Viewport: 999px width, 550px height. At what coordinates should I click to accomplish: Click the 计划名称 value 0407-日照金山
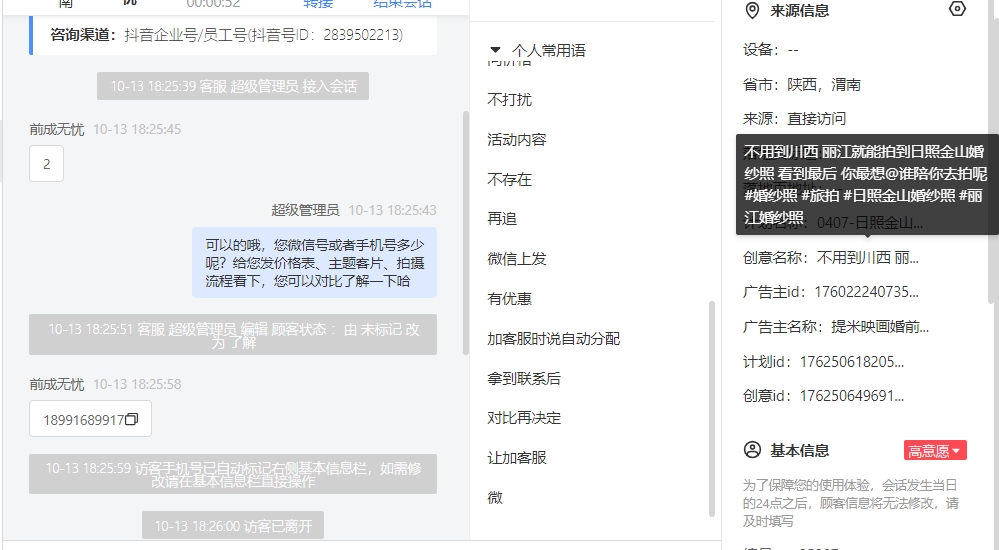coord(870,223)
